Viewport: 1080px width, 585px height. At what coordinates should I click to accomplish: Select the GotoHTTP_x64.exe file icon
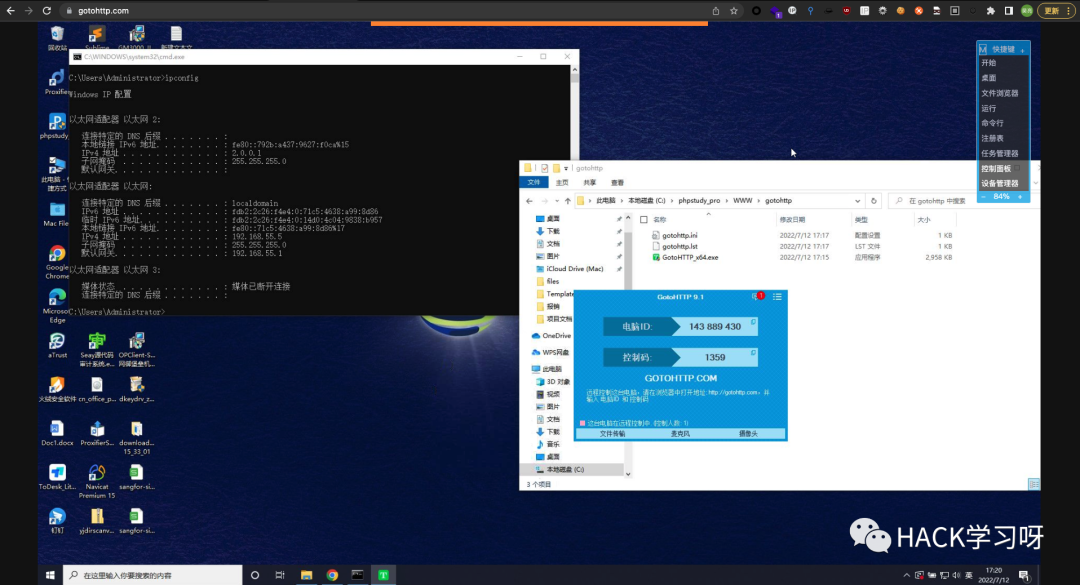(x=656, y=257)
